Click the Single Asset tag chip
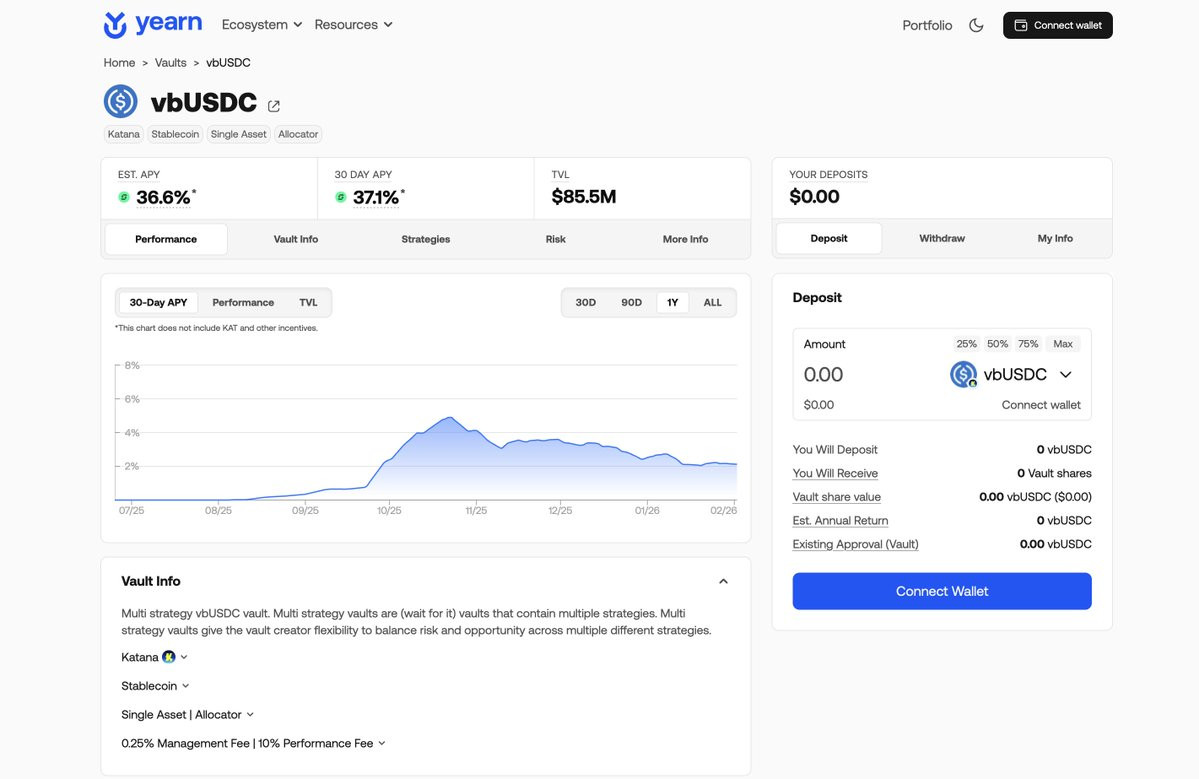Screen dimensions: 1199x779 click(239, 134)
